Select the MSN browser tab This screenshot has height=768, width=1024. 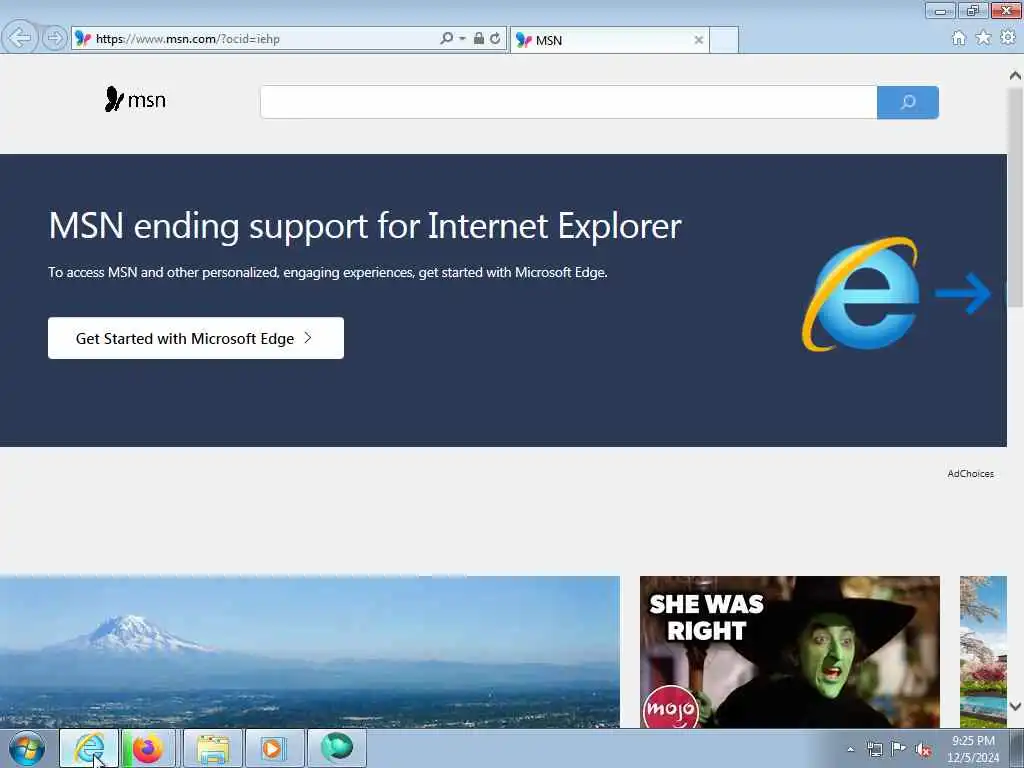point(609,40)
